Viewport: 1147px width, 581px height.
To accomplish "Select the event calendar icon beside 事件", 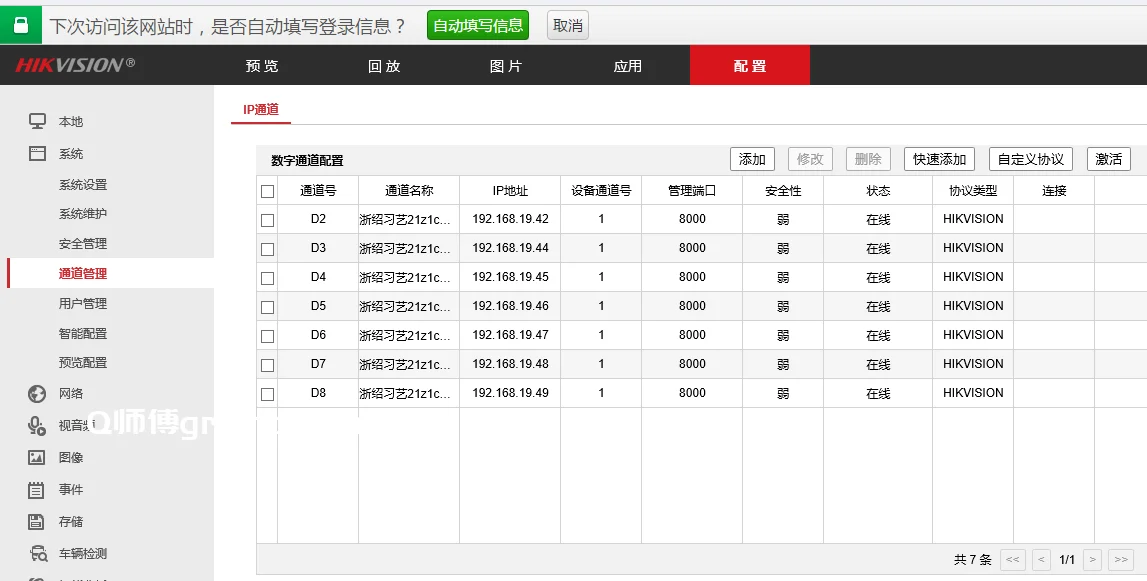I will [x=37, y=490].
